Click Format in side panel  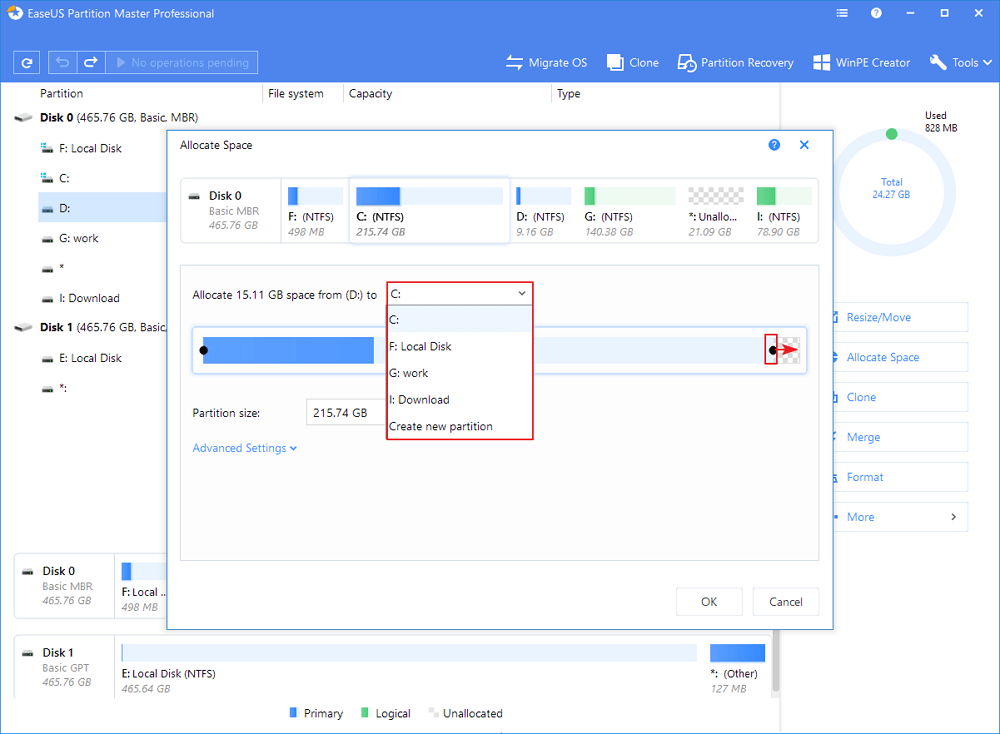pyautogui.click(x=901, y=477)
